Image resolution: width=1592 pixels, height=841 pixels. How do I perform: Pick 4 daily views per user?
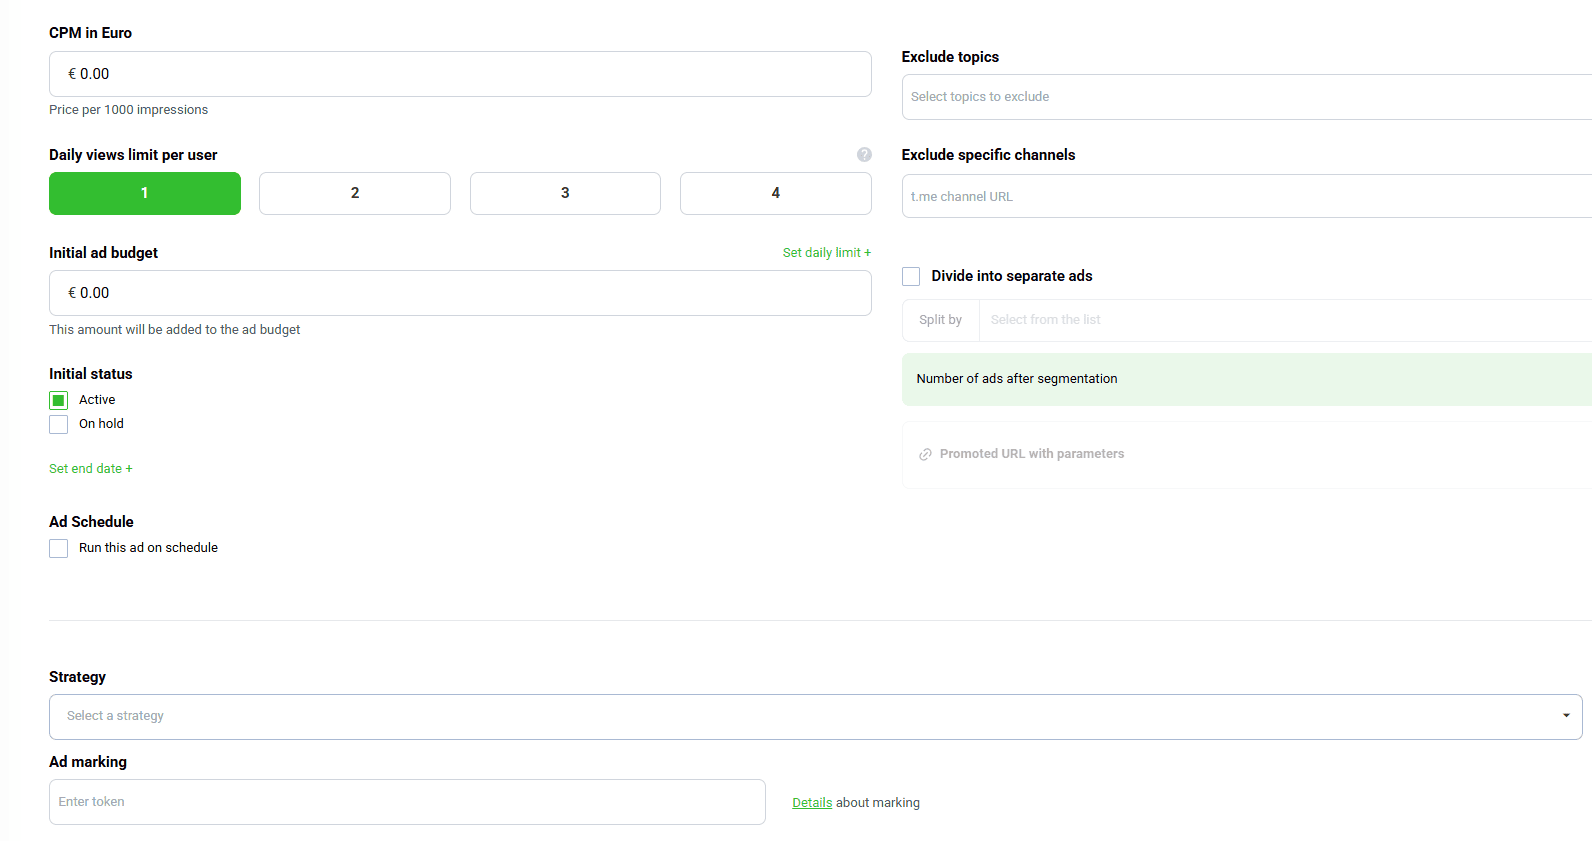click(775, 193)
